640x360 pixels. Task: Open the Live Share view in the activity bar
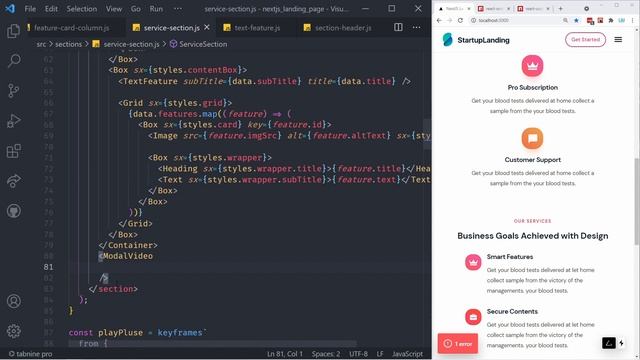[x=13, y=181]
